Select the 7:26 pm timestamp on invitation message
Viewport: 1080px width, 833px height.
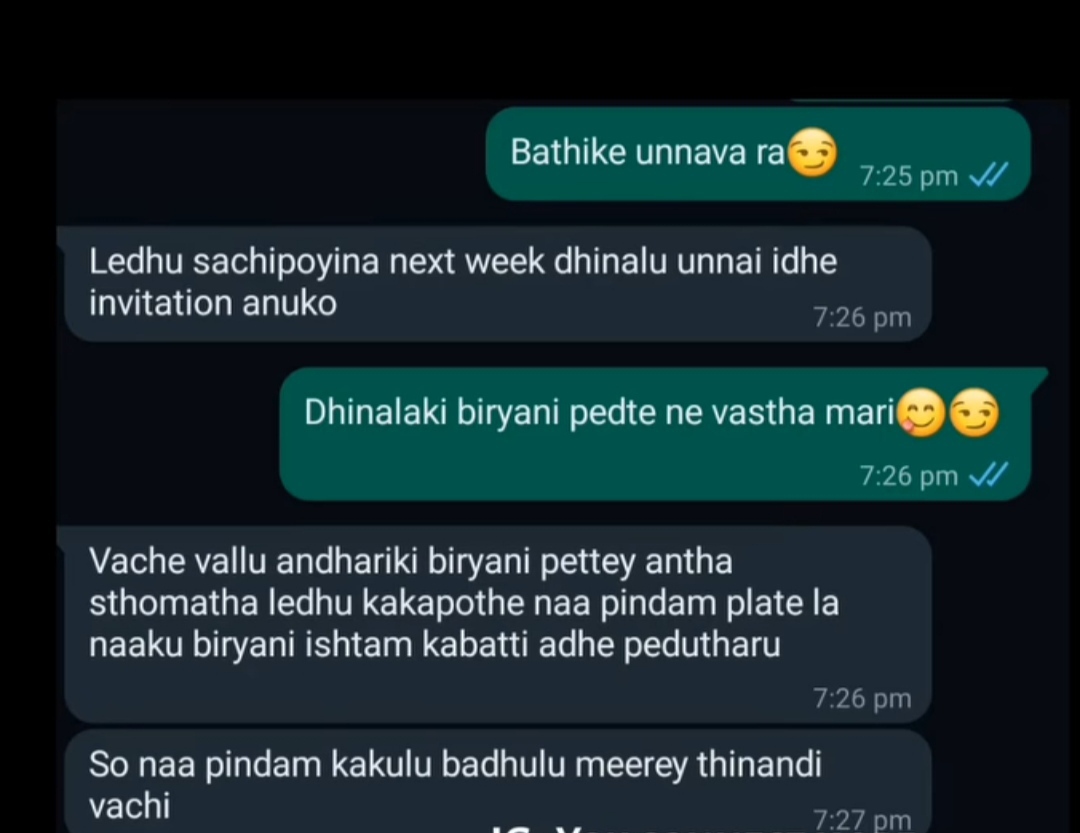tap(862, 317)
